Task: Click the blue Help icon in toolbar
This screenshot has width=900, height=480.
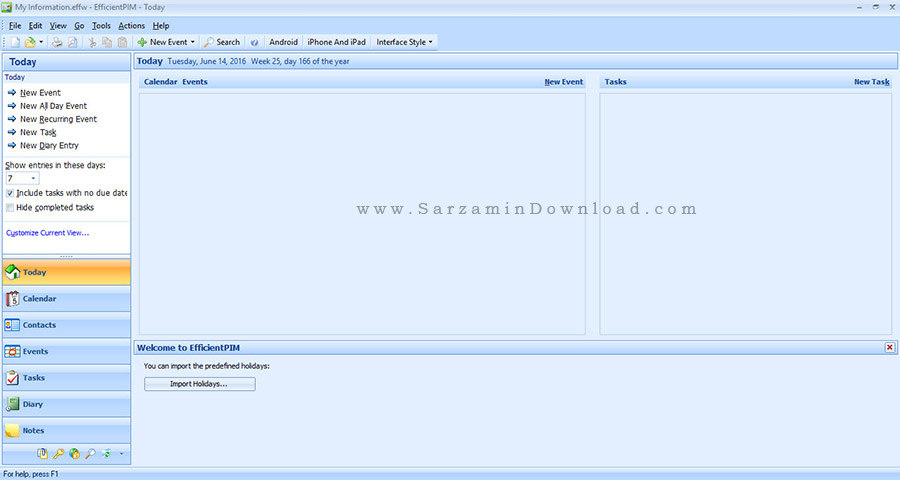Action: (x=254, y=42)
